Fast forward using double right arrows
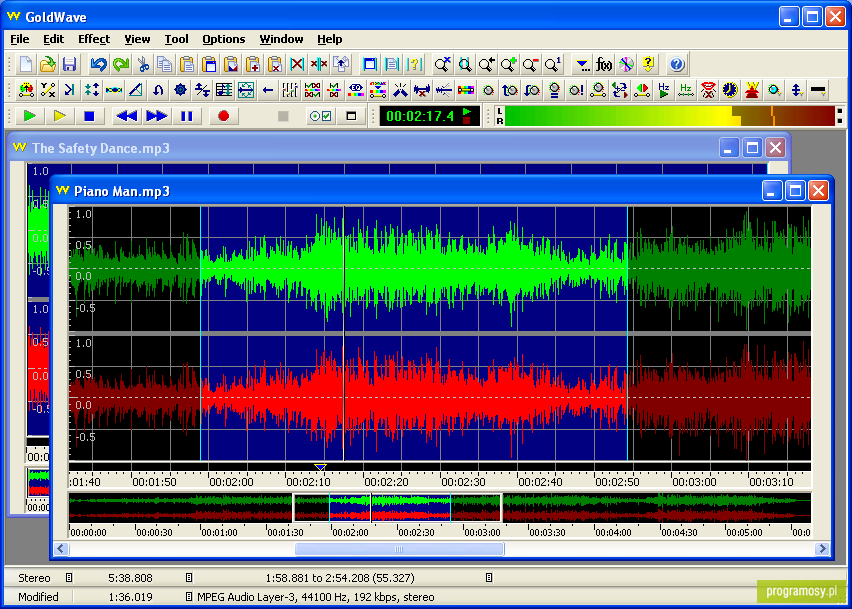852x609 pixels. pyautogui.click(x=156, y=116)
